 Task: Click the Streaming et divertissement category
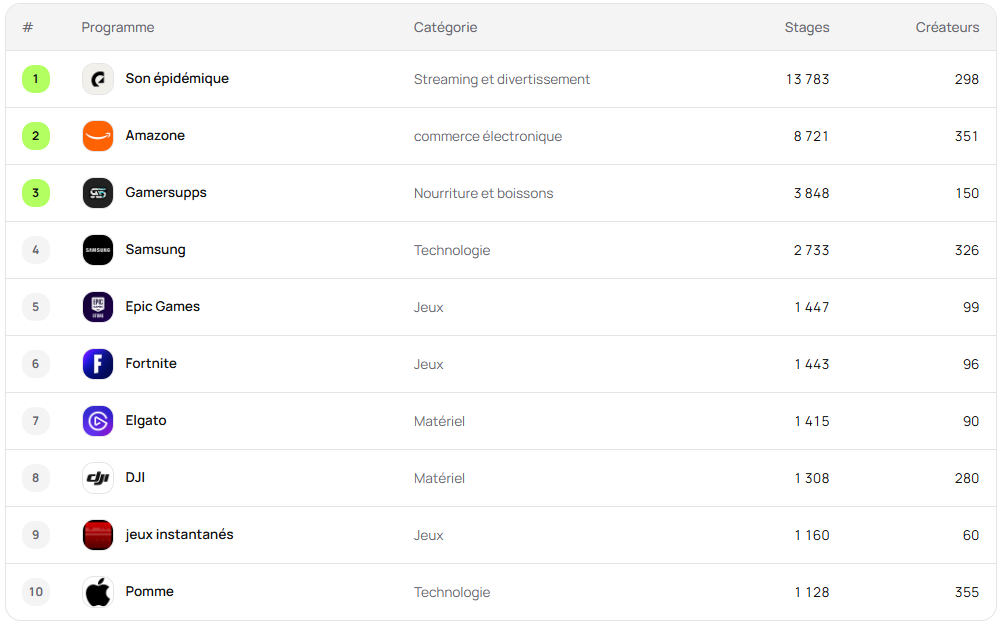[x=502, y=79]
